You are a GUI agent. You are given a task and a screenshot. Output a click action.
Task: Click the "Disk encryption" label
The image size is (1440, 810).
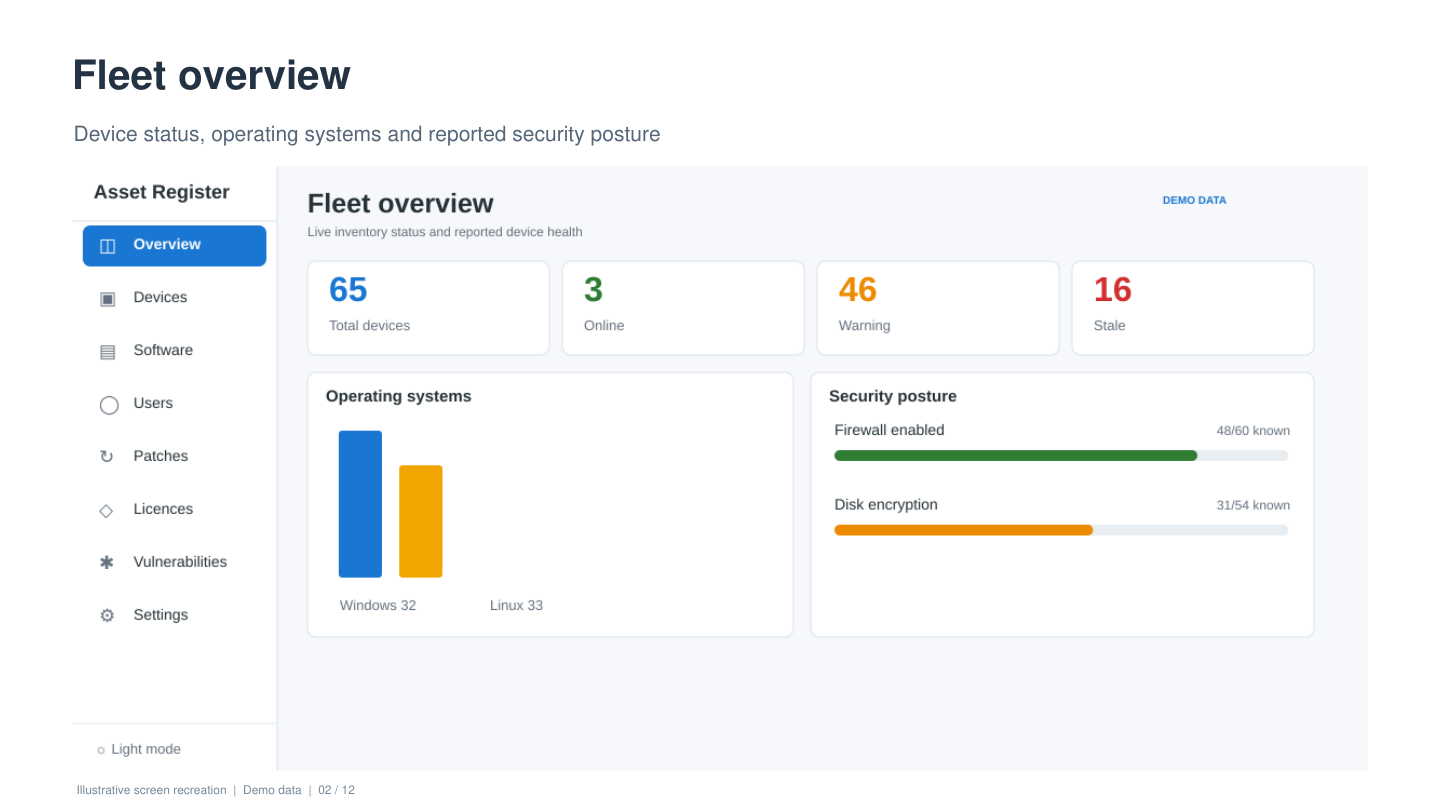pos(886,505)
